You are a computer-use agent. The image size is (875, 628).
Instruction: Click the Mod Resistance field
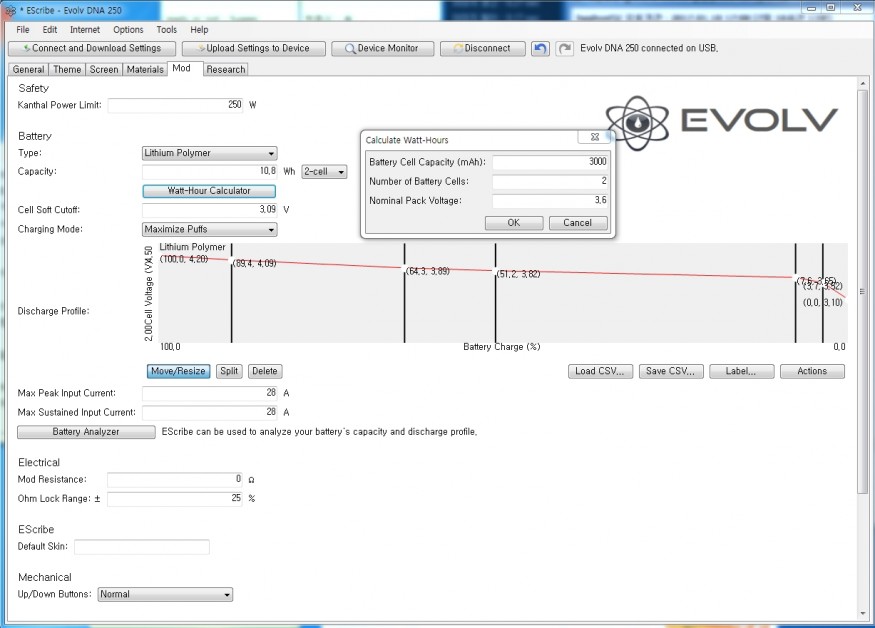[175, 480]
